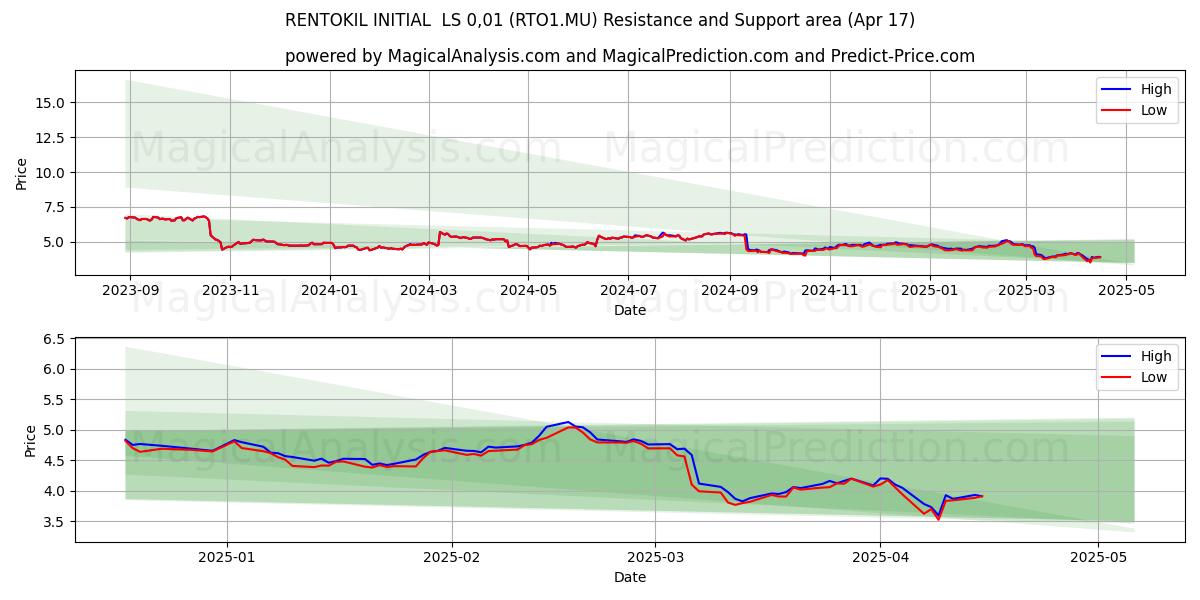Click the "2025-05" tick label on the top chart

coord(1126,290)
